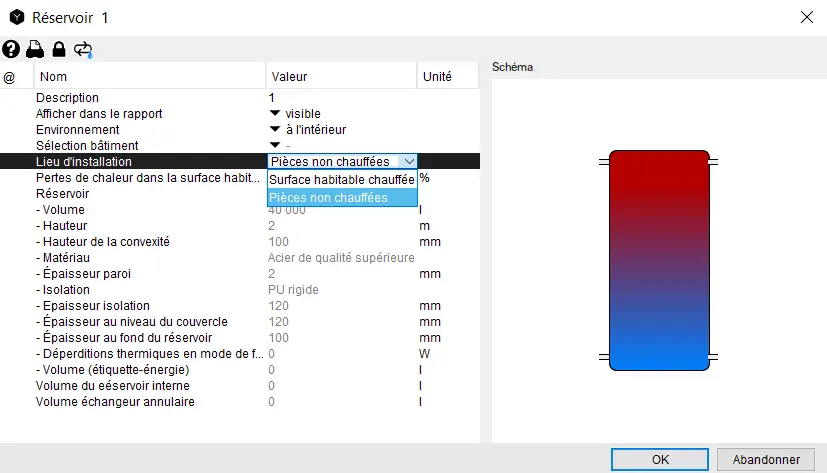
Task: Sort by the Nom column header
Action: (150, 77)
